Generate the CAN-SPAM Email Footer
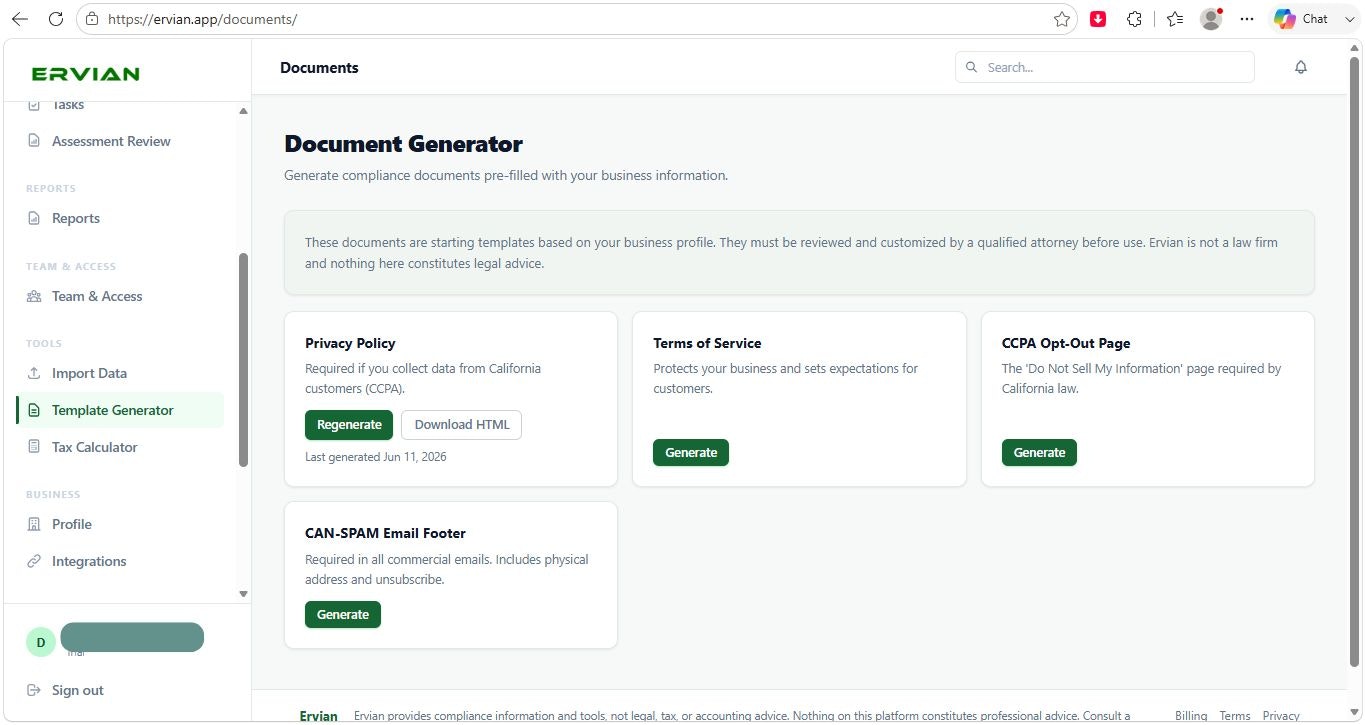The width and height of the screenshot is (1365, 725). tap(343, 615)
